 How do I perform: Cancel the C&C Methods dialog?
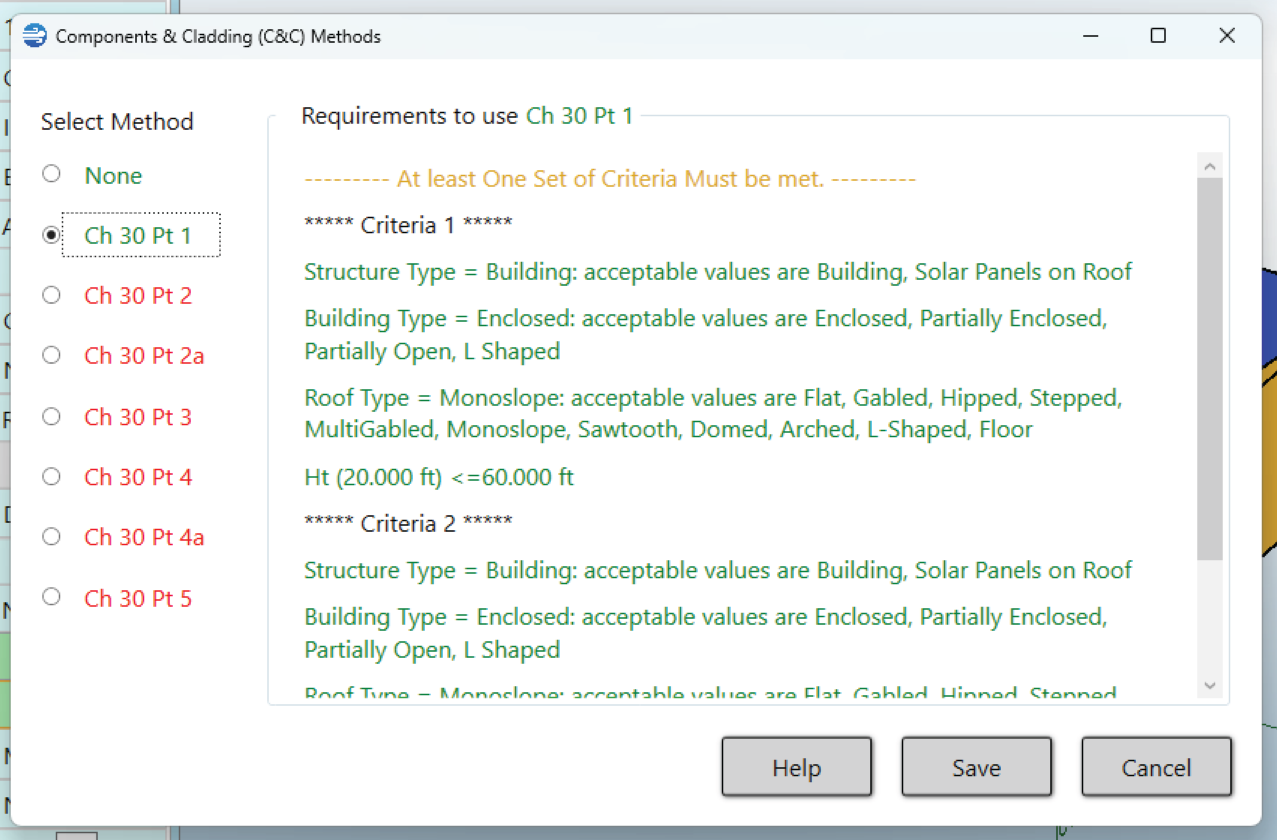[x=1156, y=768]
